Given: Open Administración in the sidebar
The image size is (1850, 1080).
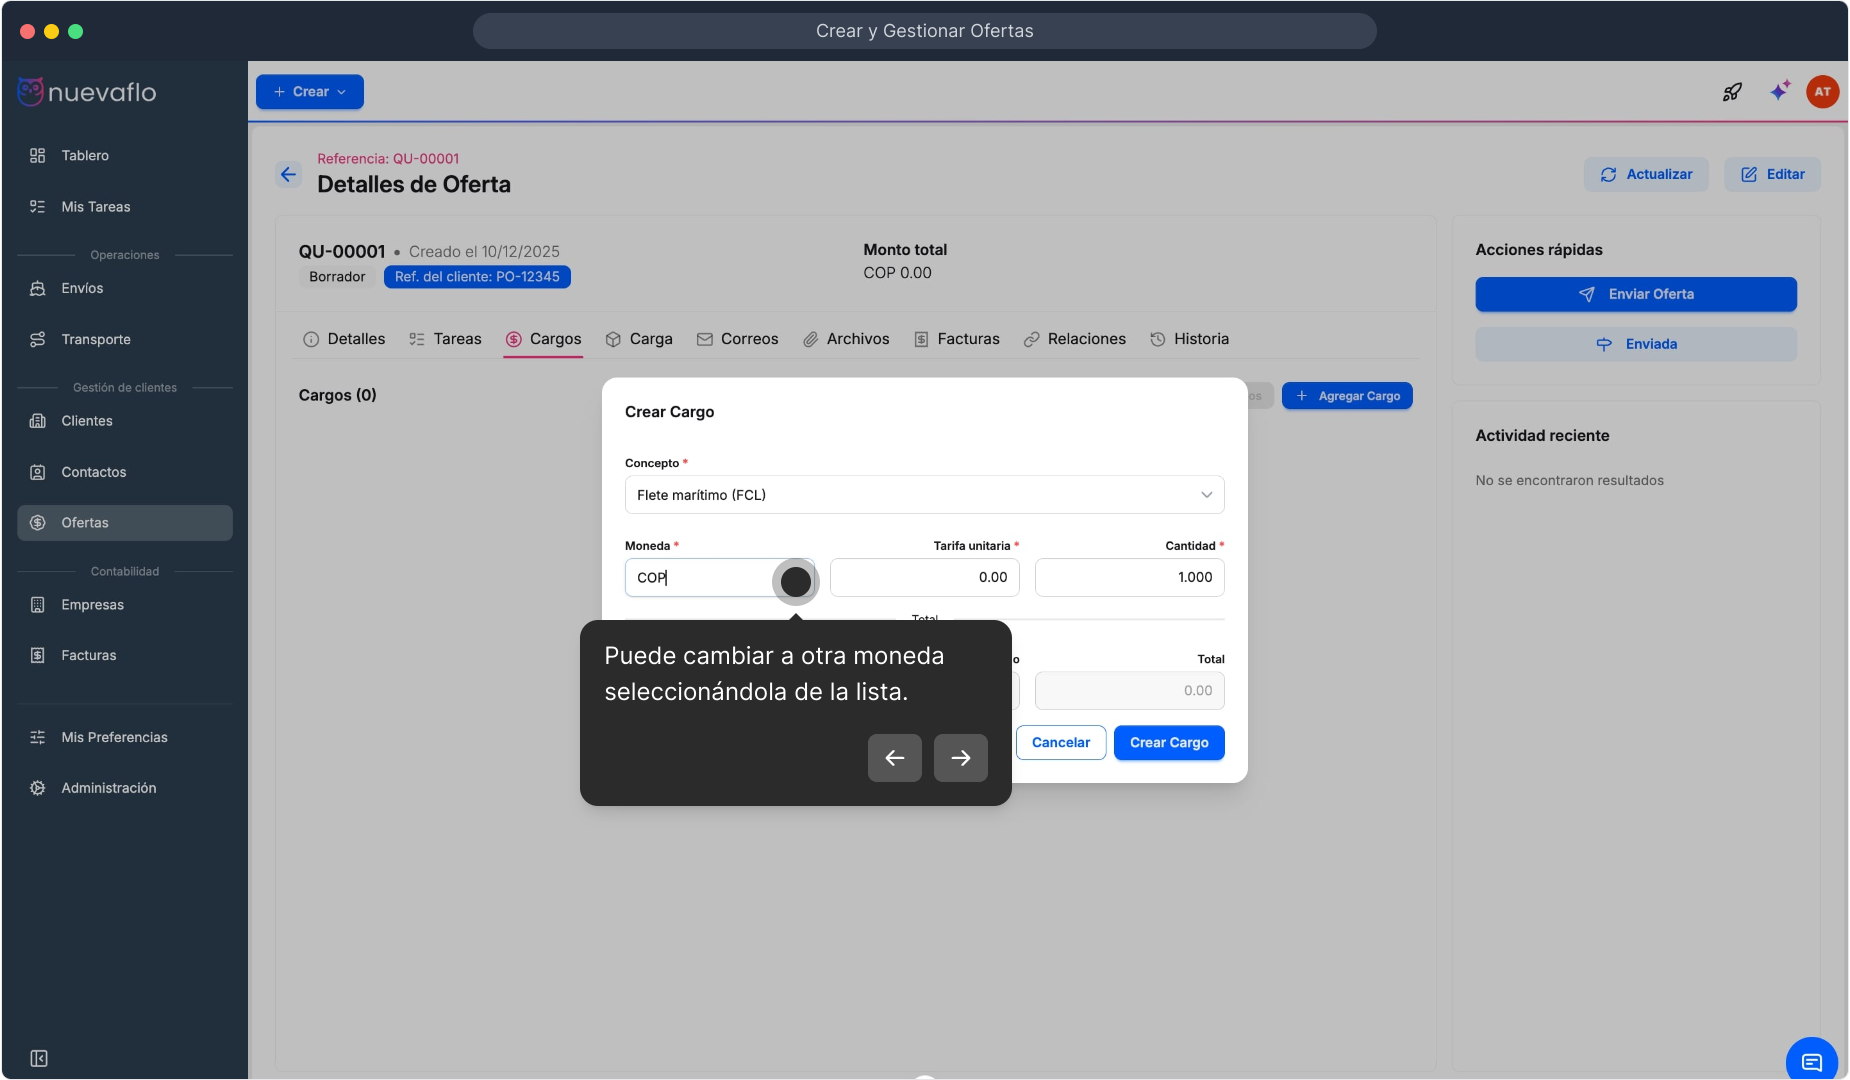Looking at the screenshot, I should click(108, 788).
